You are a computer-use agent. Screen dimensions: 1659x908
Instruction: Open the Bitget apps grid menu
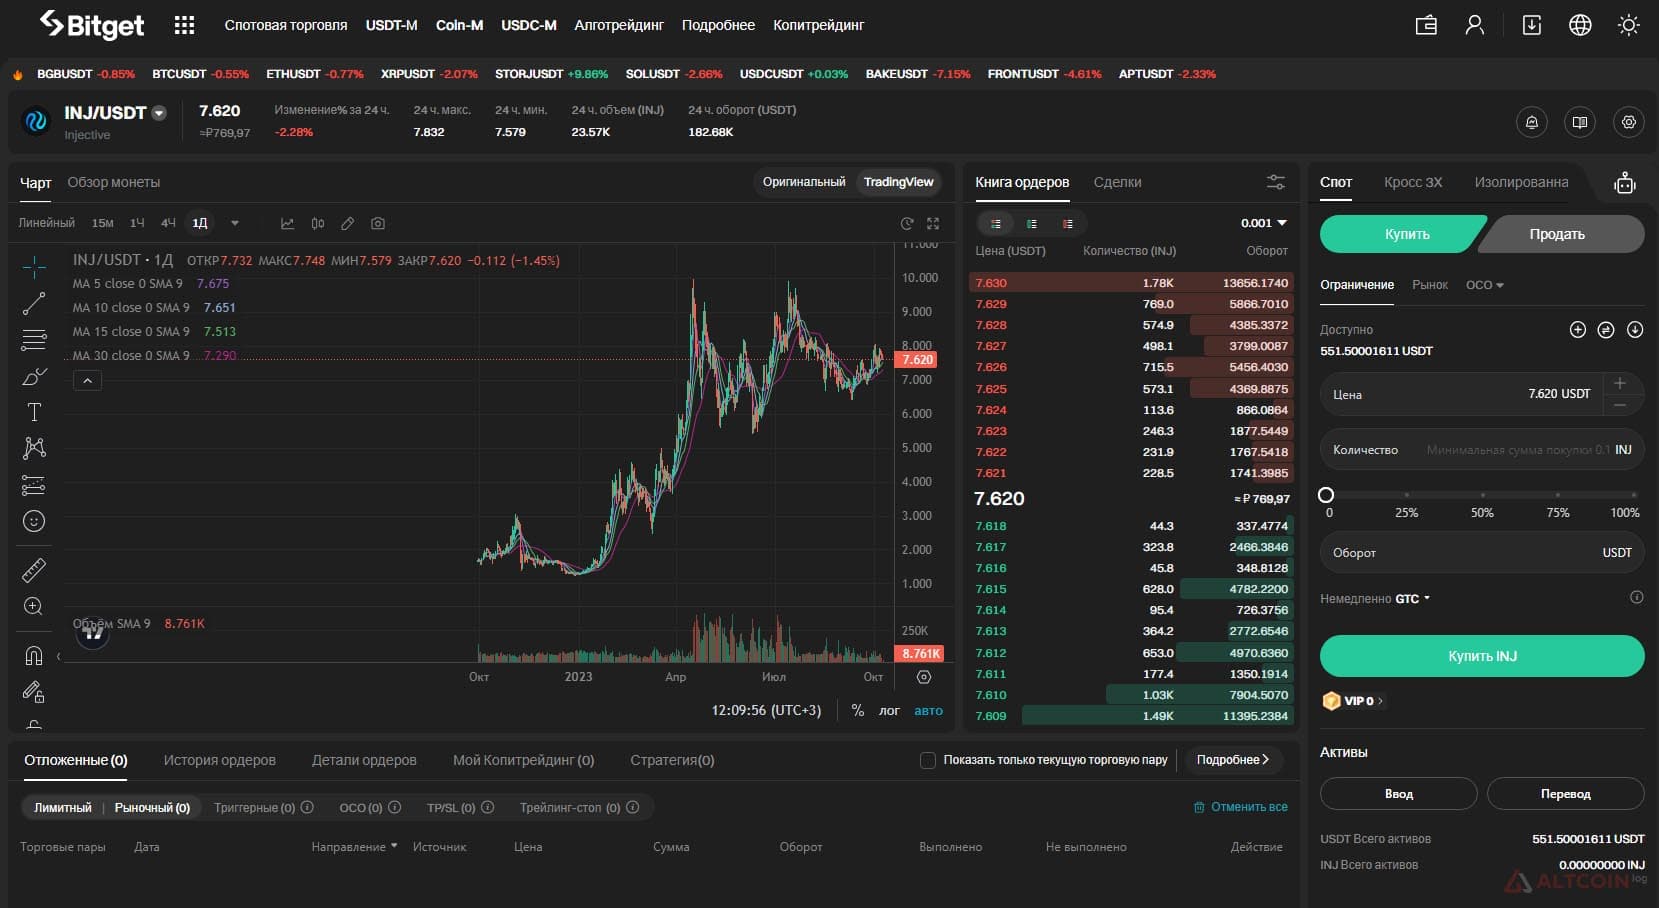[x=184, y=25]
